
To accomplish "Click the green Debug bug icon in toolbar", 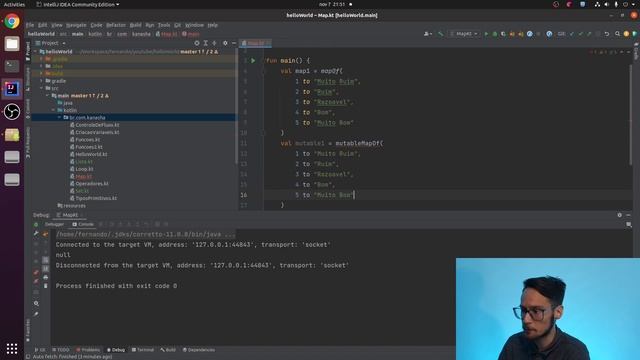I will point(495,34).
